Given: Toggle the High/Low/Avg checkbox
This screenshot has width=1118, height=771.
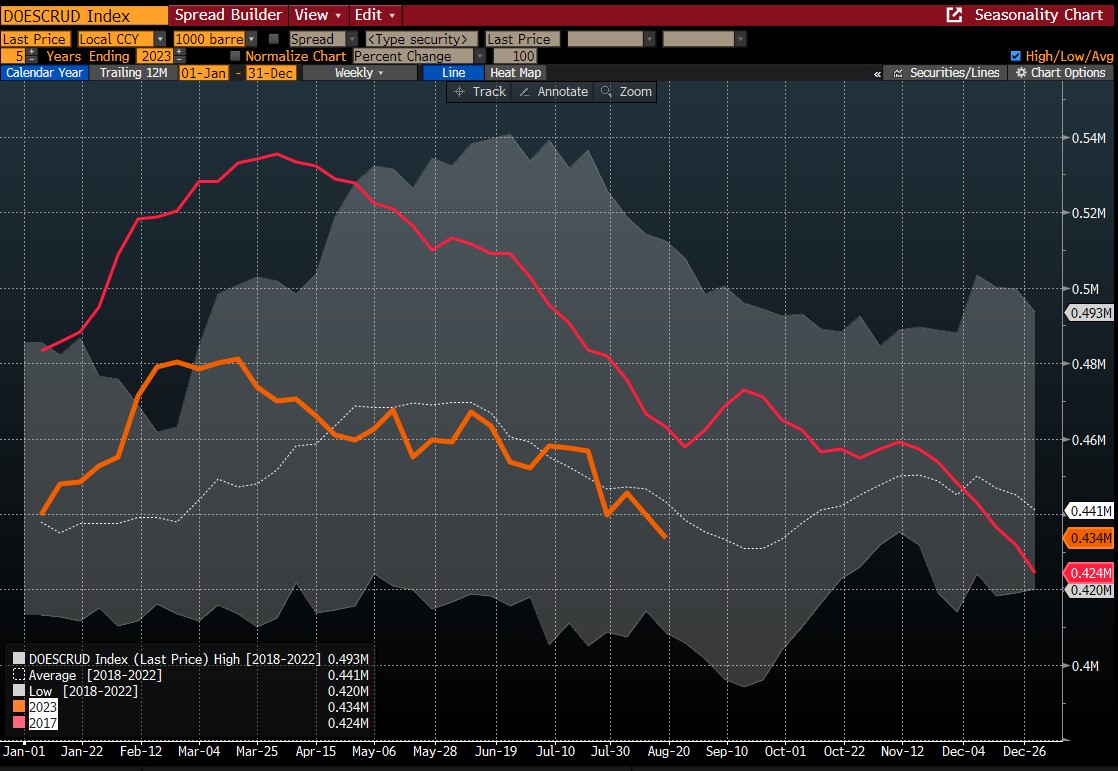Looking at the screenshot, I should click(x=1016, y=56).
